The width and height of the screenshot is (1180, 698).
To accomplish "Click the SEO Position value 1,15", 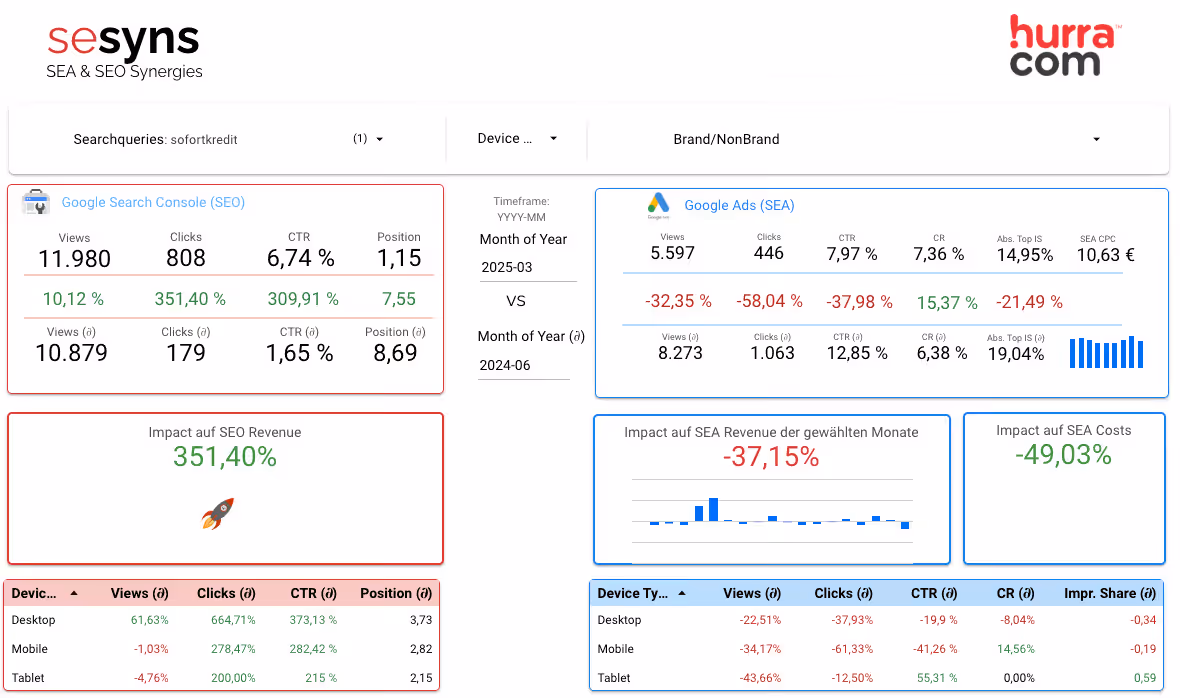I will click(x=399, y=258).
